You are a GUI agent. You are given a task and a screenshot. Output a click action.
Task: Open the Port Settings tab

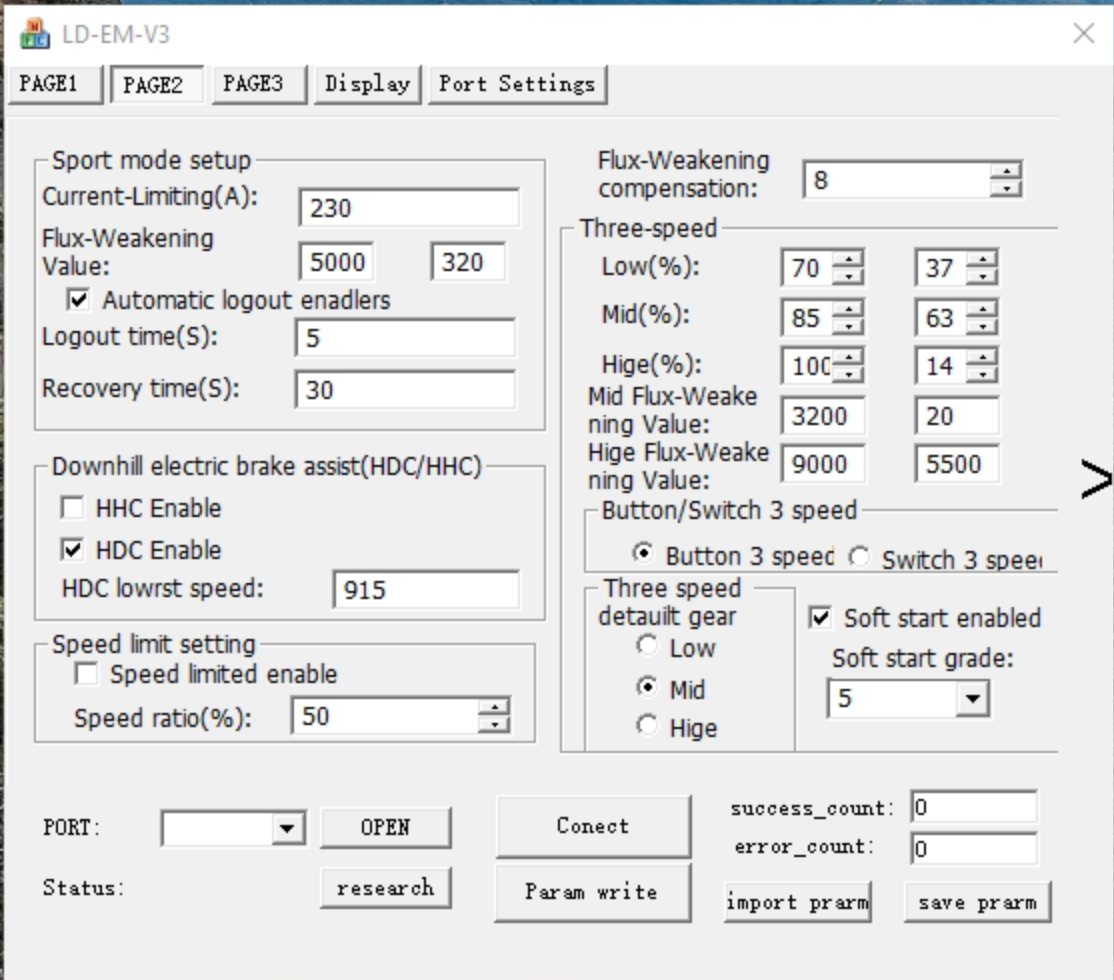point(516,84)
